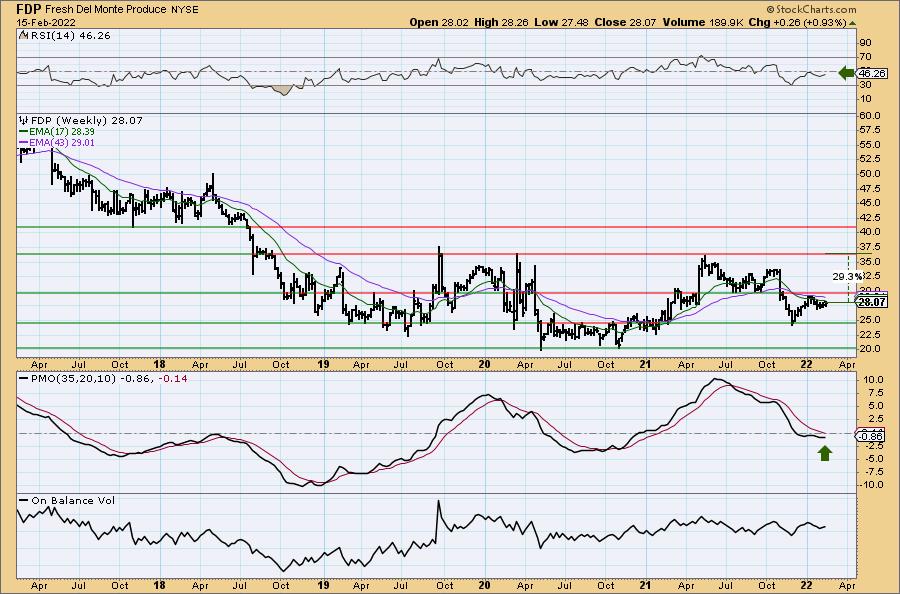Click the Chg +0.26 (+0.93%) value
The image size is (900, 594).
[799, 22]
